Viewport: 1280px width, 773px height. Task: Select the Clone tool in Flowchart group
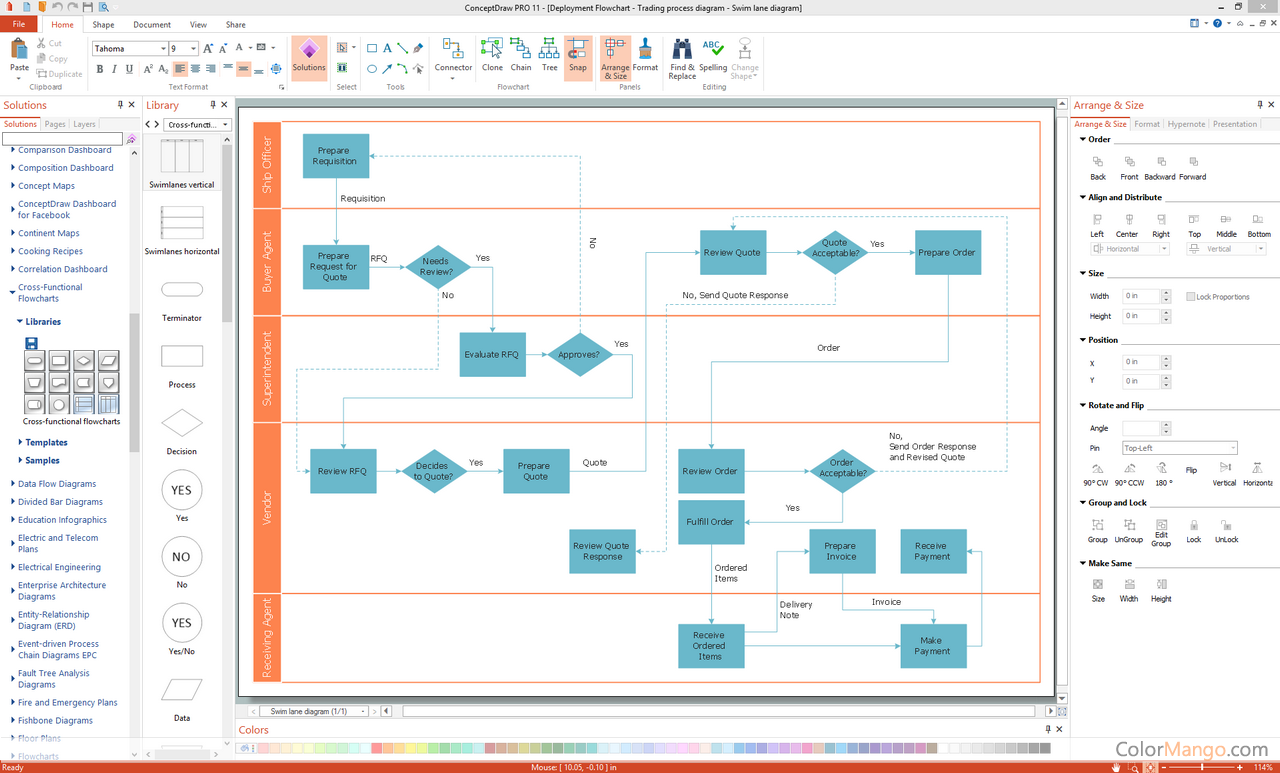491,57
